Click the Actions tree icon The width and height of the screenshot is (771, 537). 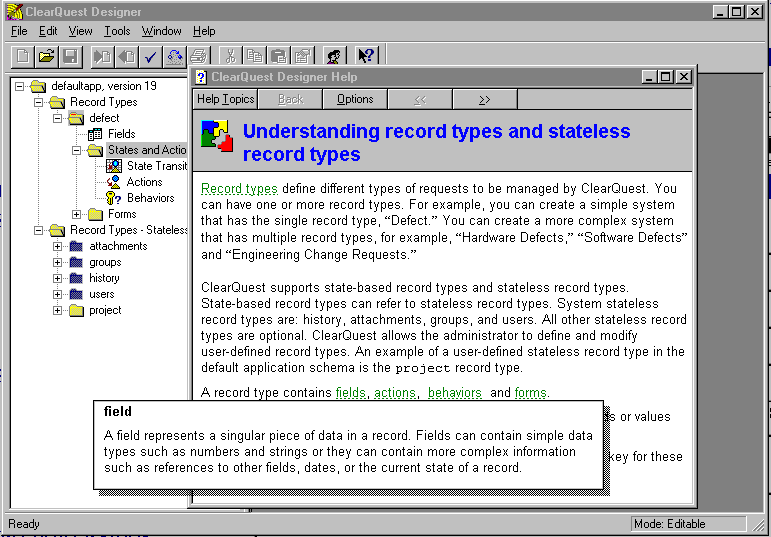[114, 182]
